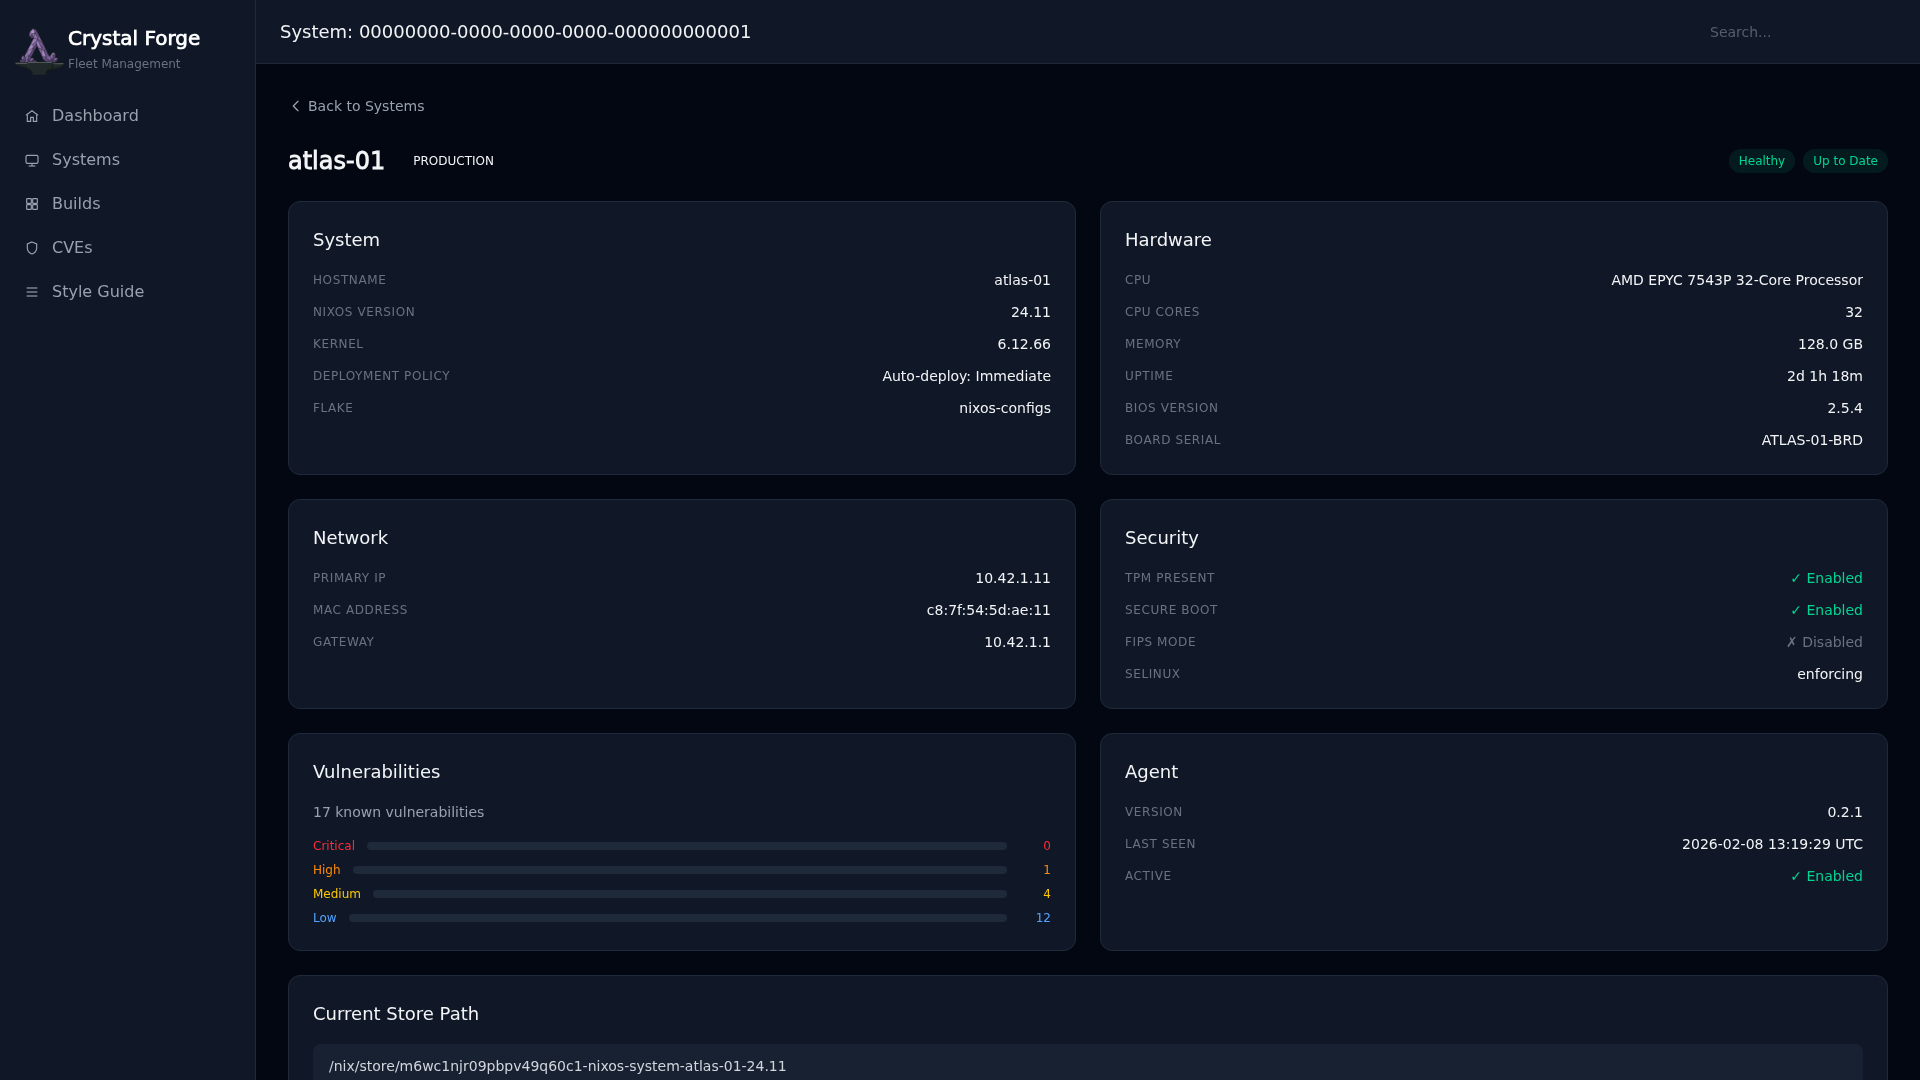1920x1080 pixels.
Task: Click the current nix store path text
Action: [x=557, y=1066]
